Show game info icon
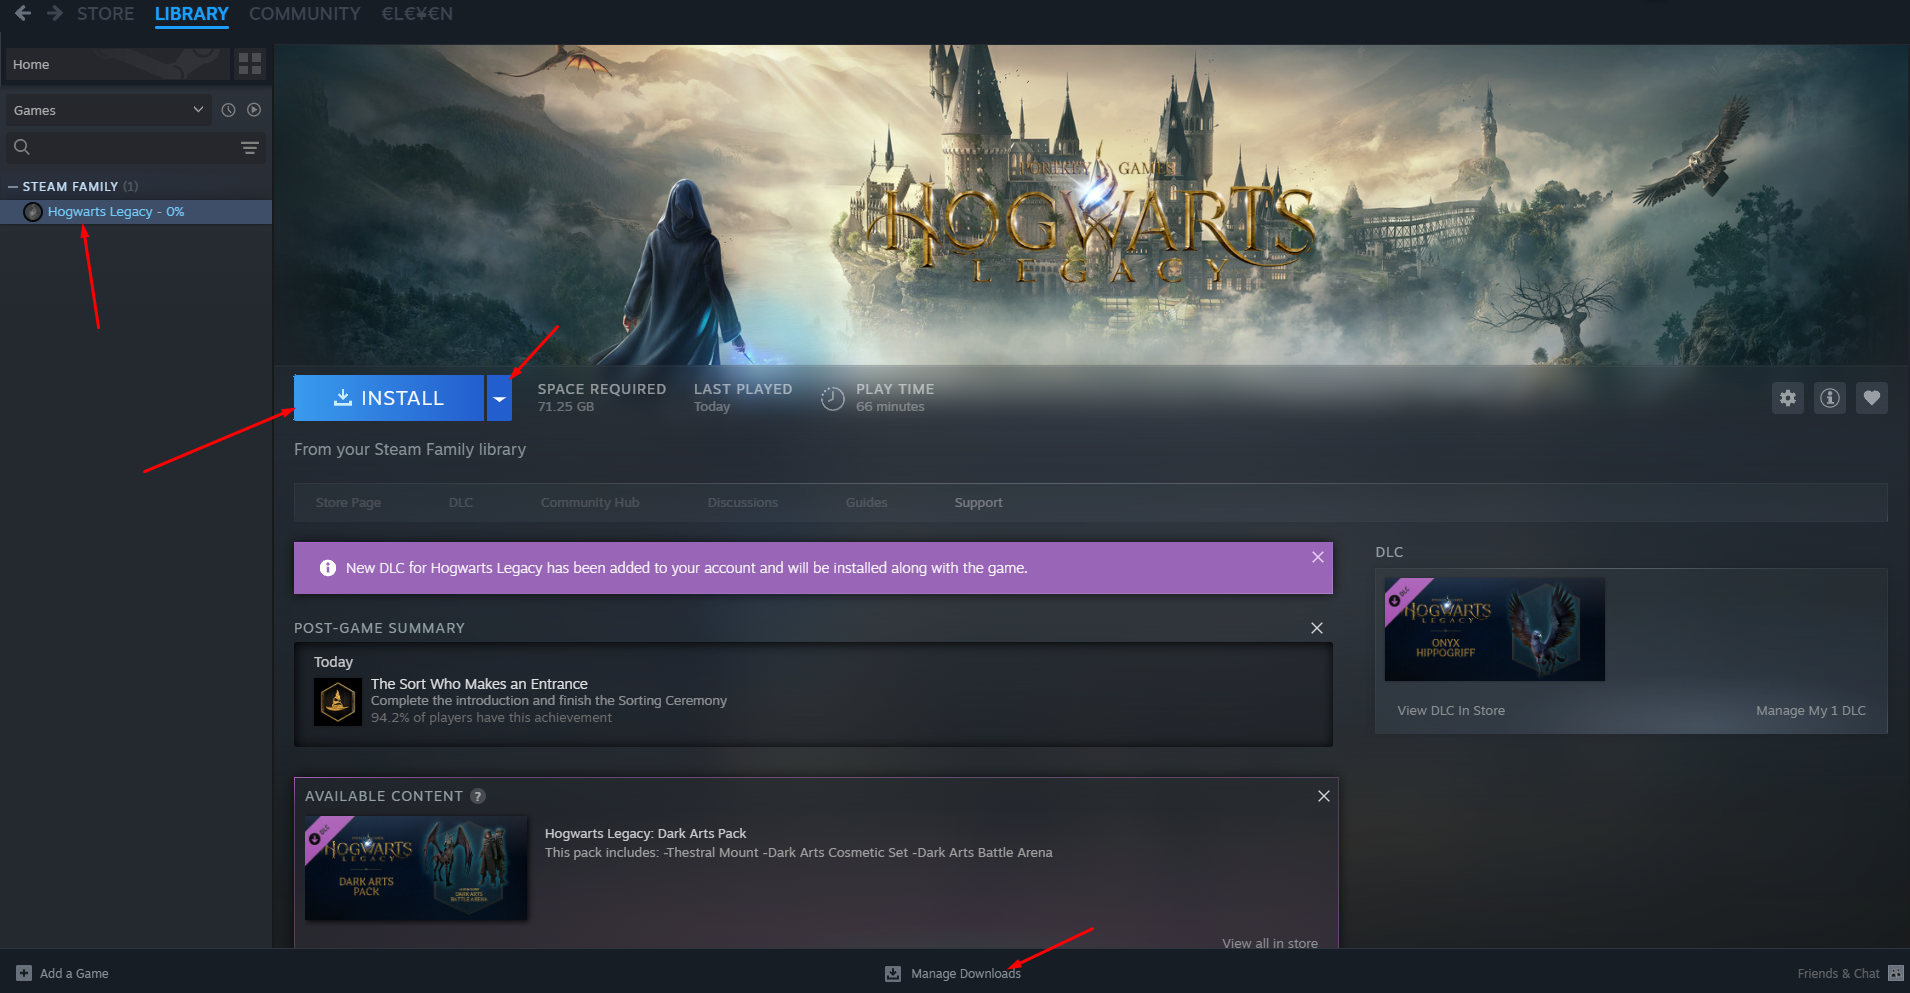The image size is (1910, 993). click(x=1830, y=398)
